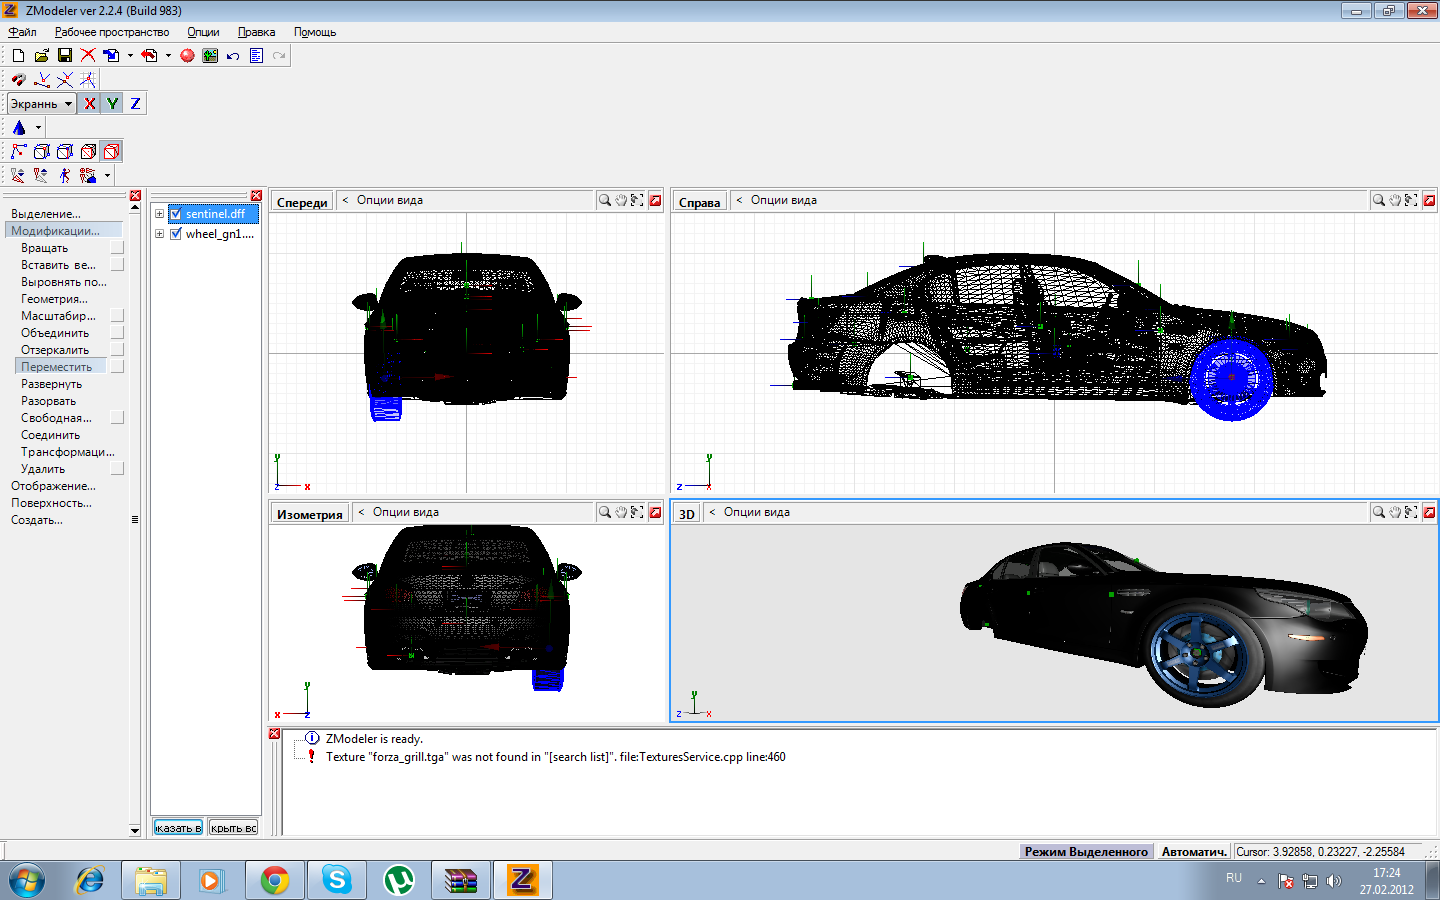Click the Справа viewport label tab
The height and width of the screenshot is (900, 1440).
[x=699, y=202]
